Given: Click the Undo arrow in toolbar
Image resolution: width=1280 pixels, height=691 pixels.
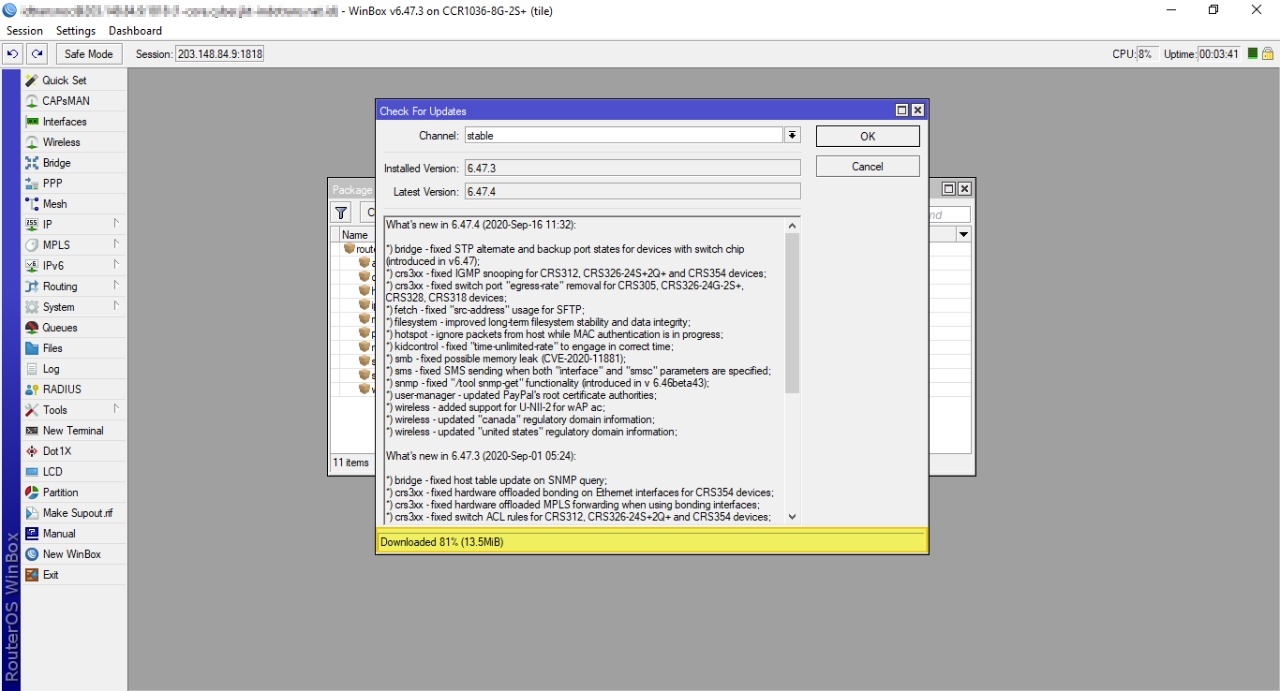Looking at the screenshot, I should (13, 54).
